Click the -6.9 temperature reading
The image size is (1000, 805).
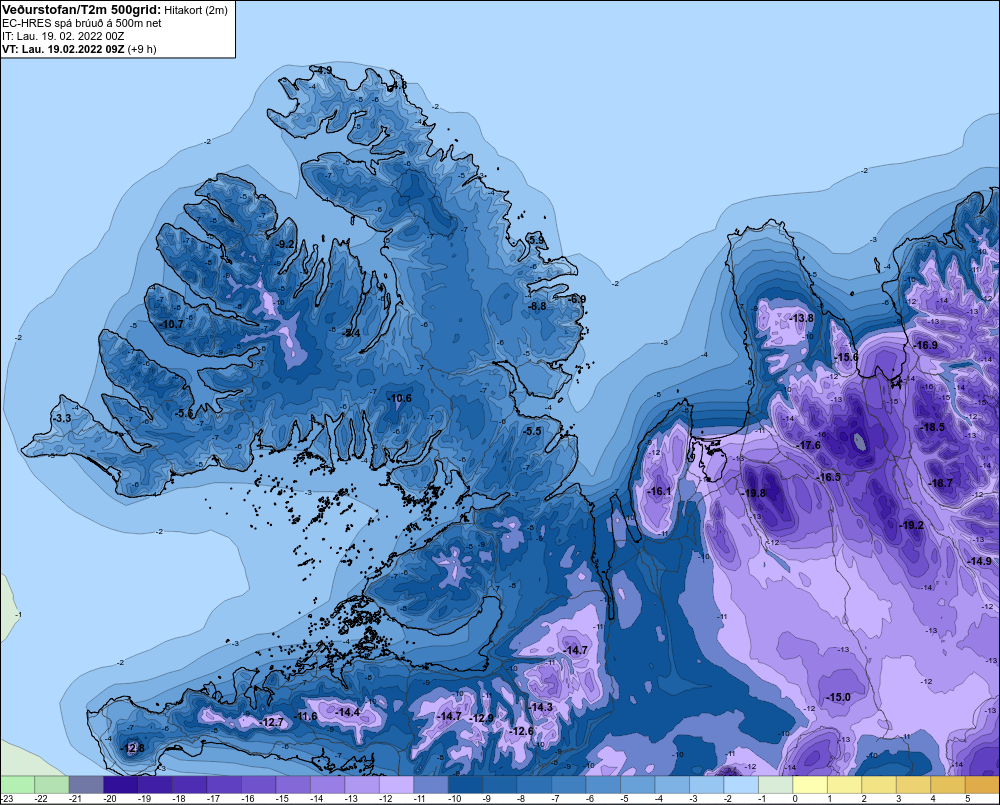577,299
